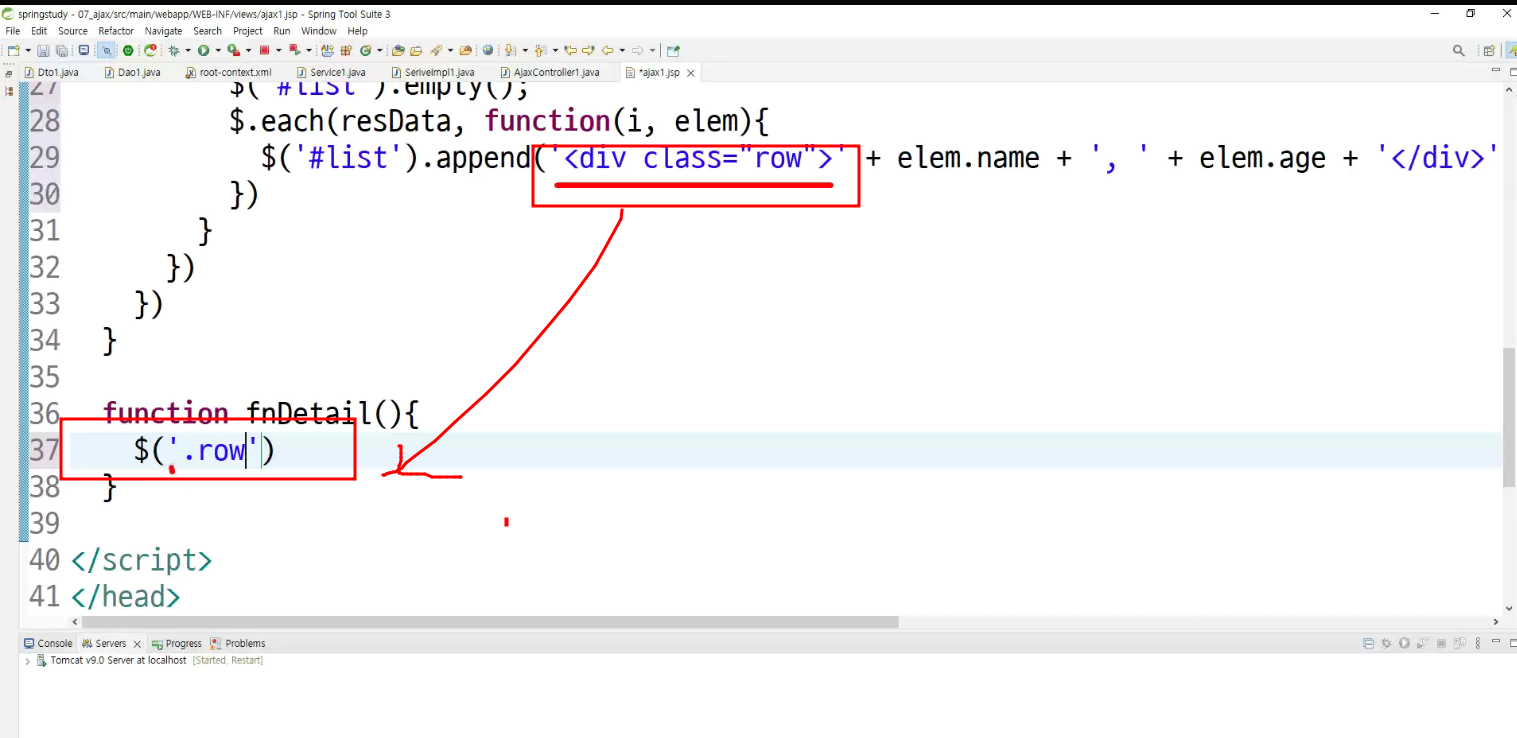1517x738 pixels.
Task: Start the server with the Servers view play icon
Action: (1404, 643)
